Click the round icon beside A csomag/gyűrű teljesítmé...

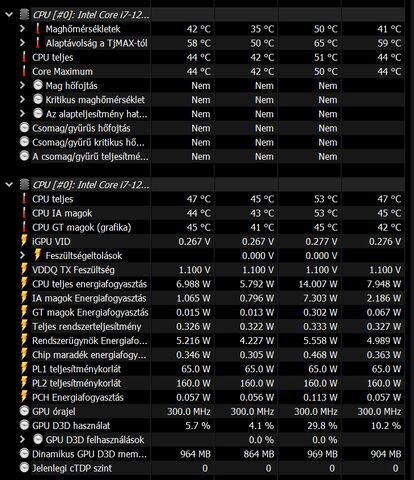tap(24, 156)
